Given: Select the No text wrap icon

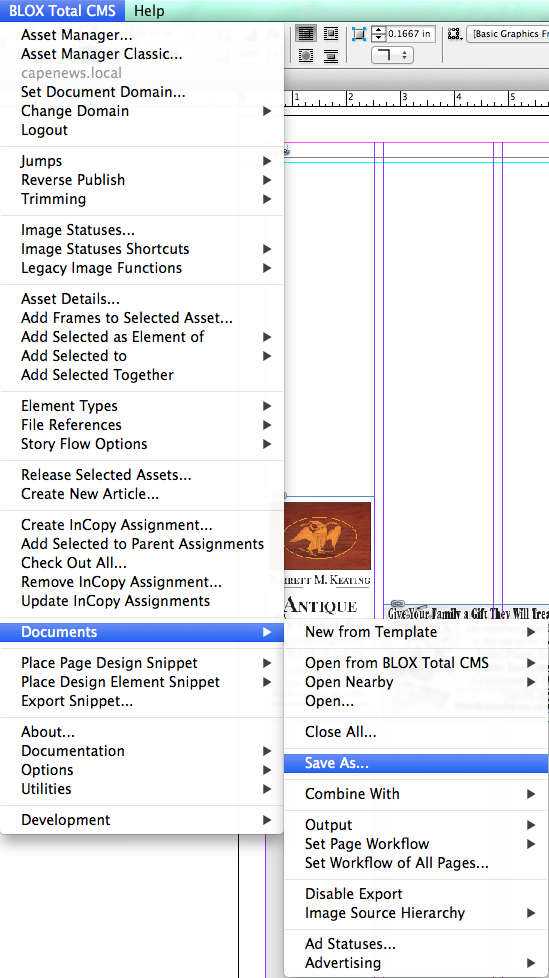Looking at the screenshot, I should [306, 34].
